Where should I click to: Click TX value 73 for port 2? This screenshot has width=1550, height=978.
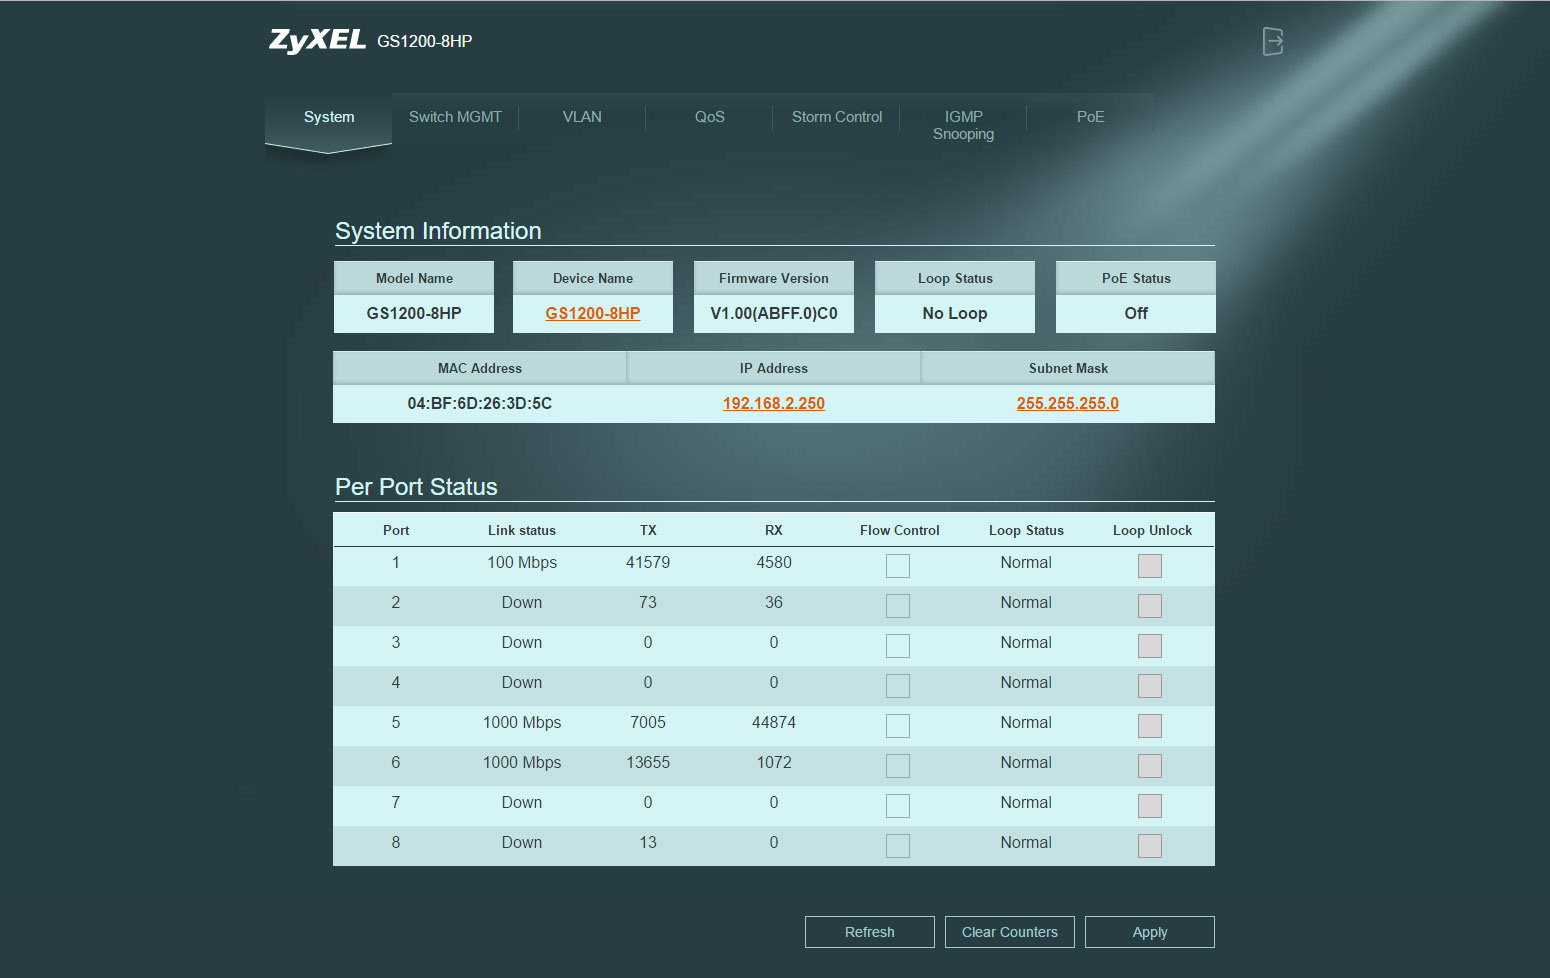coord(648,602)
